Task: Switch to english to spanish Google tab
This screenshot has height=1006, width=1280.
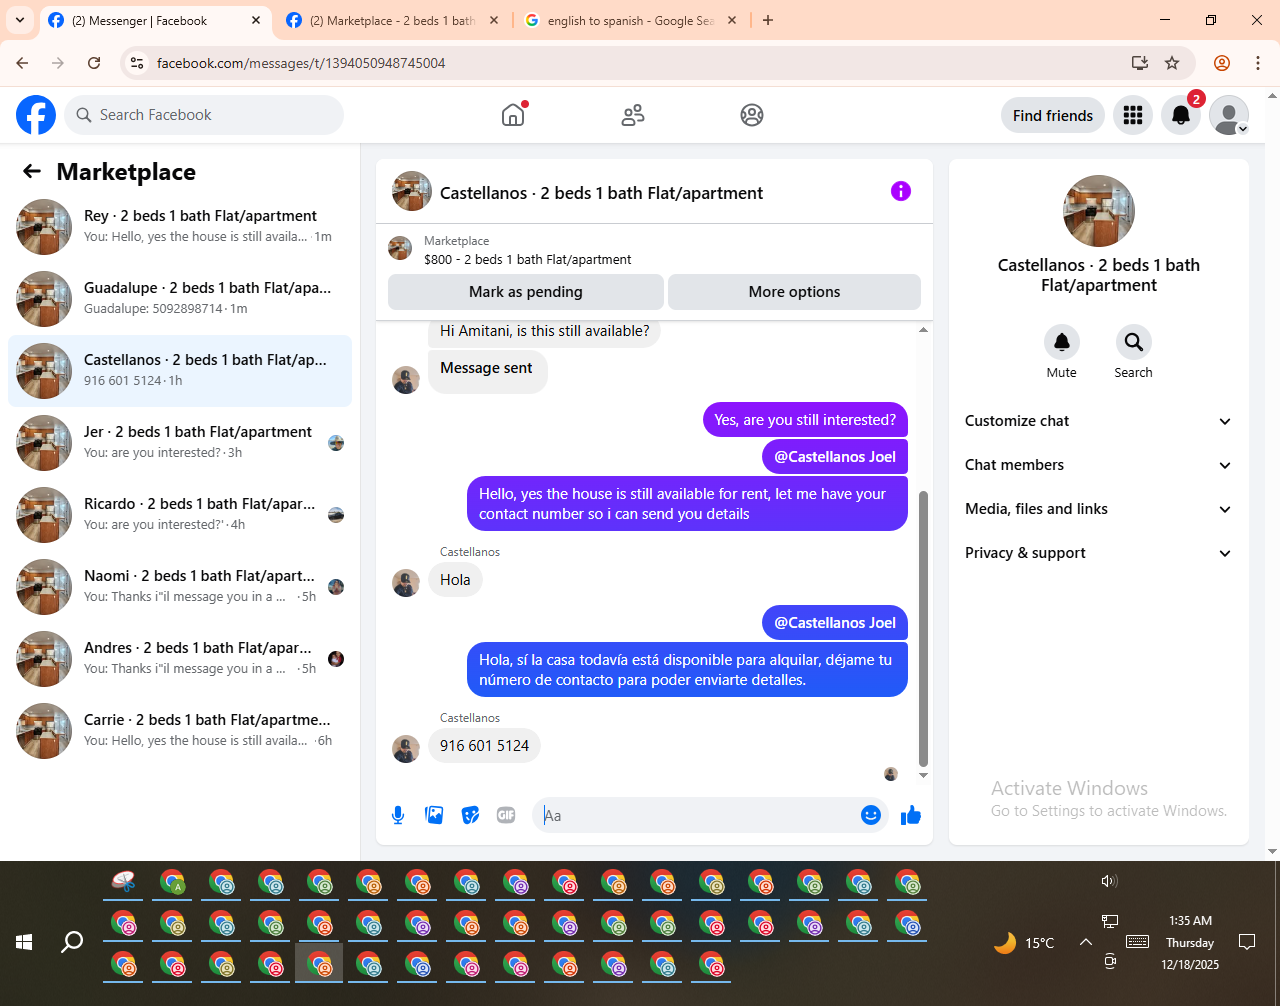Action: click(630, 20)
